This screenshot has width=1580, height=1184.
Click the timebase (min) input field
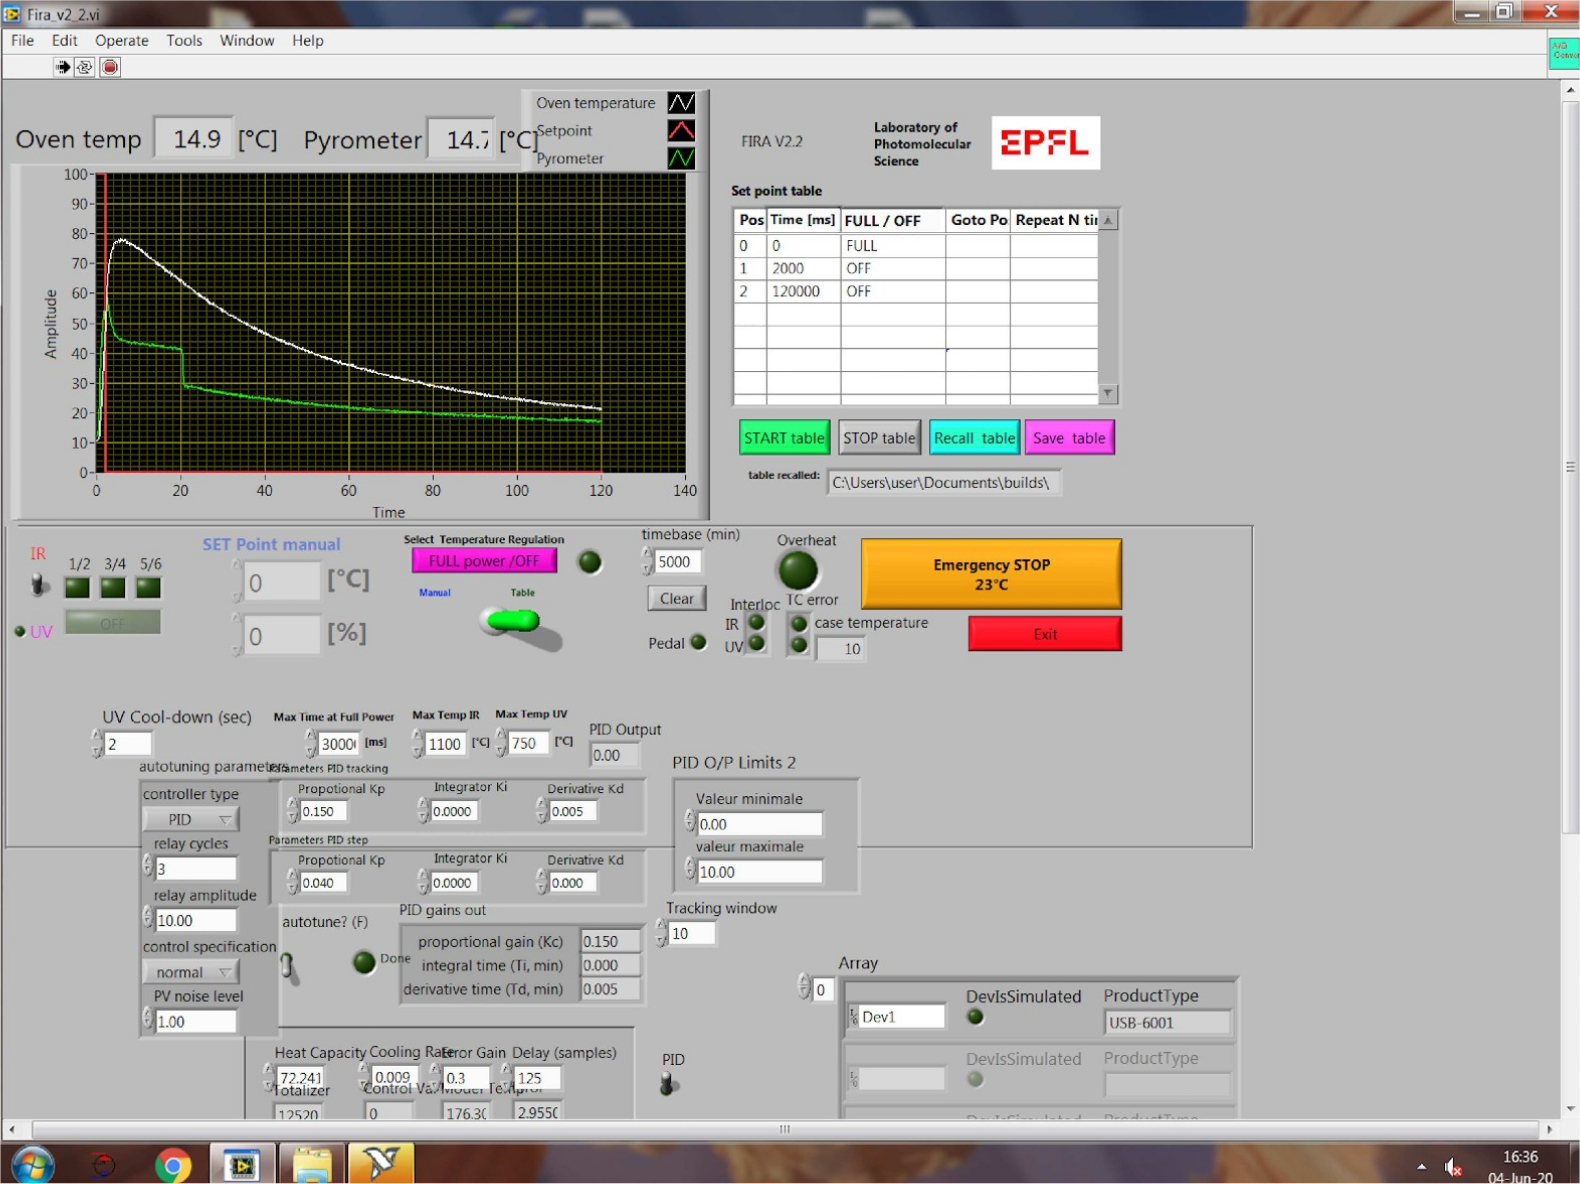[x=678, y=562]
